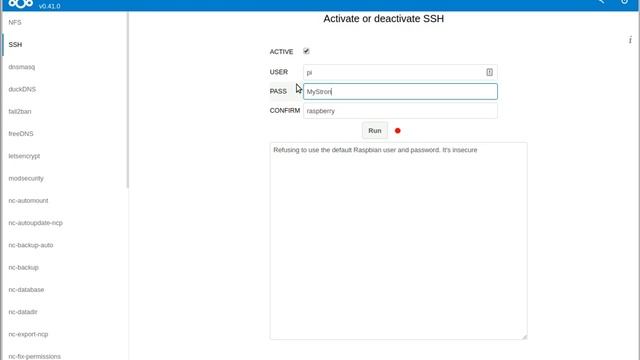The image size is (640, 360).
Task: Open nc-automount in the sidebar
Action: (x=28, y=200)
